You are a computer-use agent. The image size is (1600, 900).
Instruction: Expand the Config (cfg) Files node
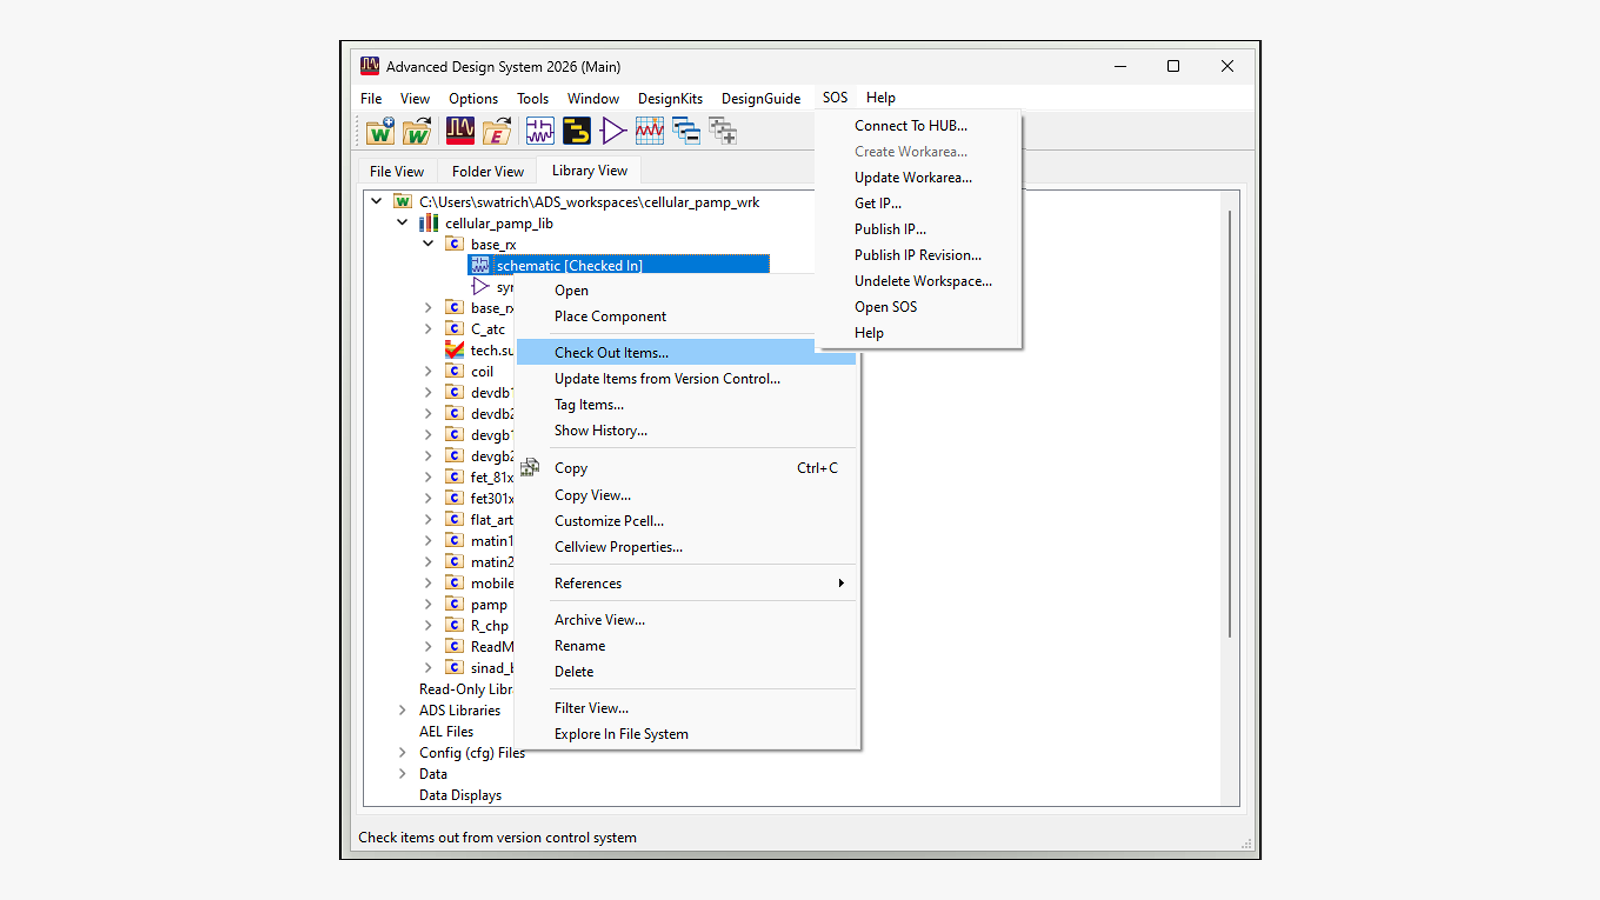point(402,752)
